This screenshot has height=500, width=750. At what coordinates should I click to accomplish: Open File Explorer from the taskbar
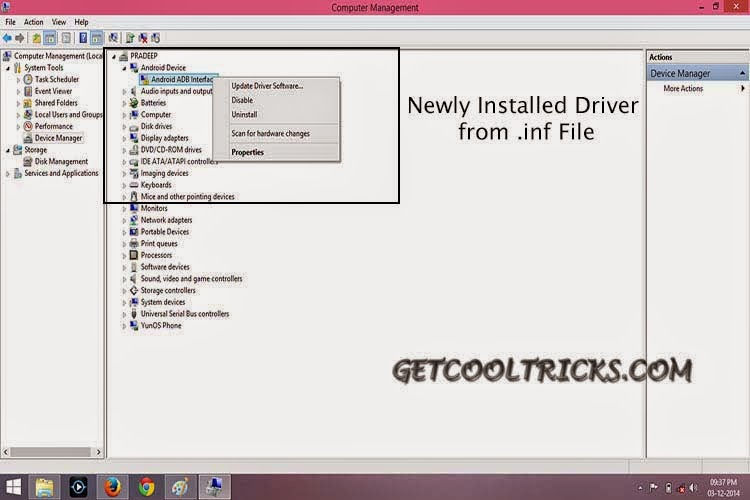click(x=44, y=487)
